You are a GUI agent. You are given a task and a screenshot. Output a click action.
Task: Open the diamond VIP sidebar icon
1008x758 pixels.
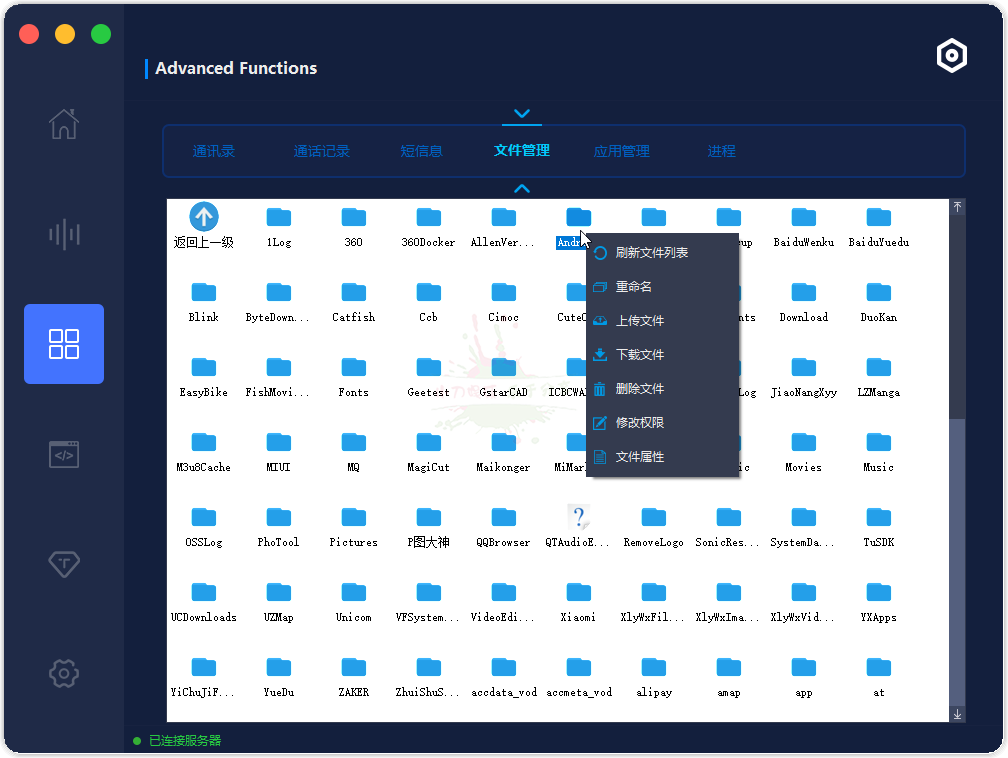point(64,564)
